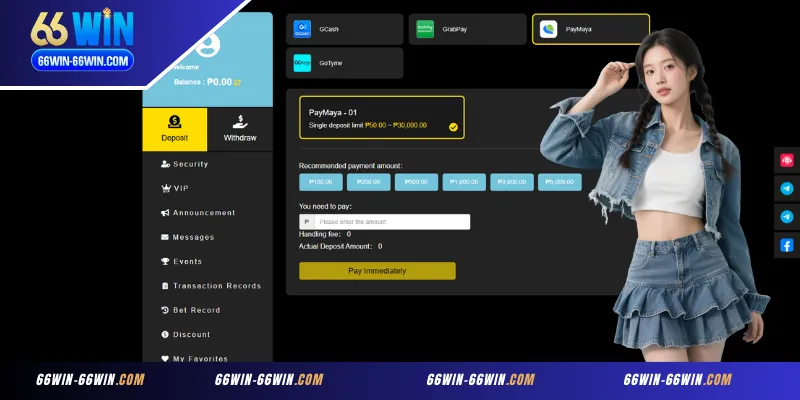Click the Withdraw hand-with-dollar icon
Viewport: 800px width, 400px height.
pyautogui.click(x=240, y=122)
